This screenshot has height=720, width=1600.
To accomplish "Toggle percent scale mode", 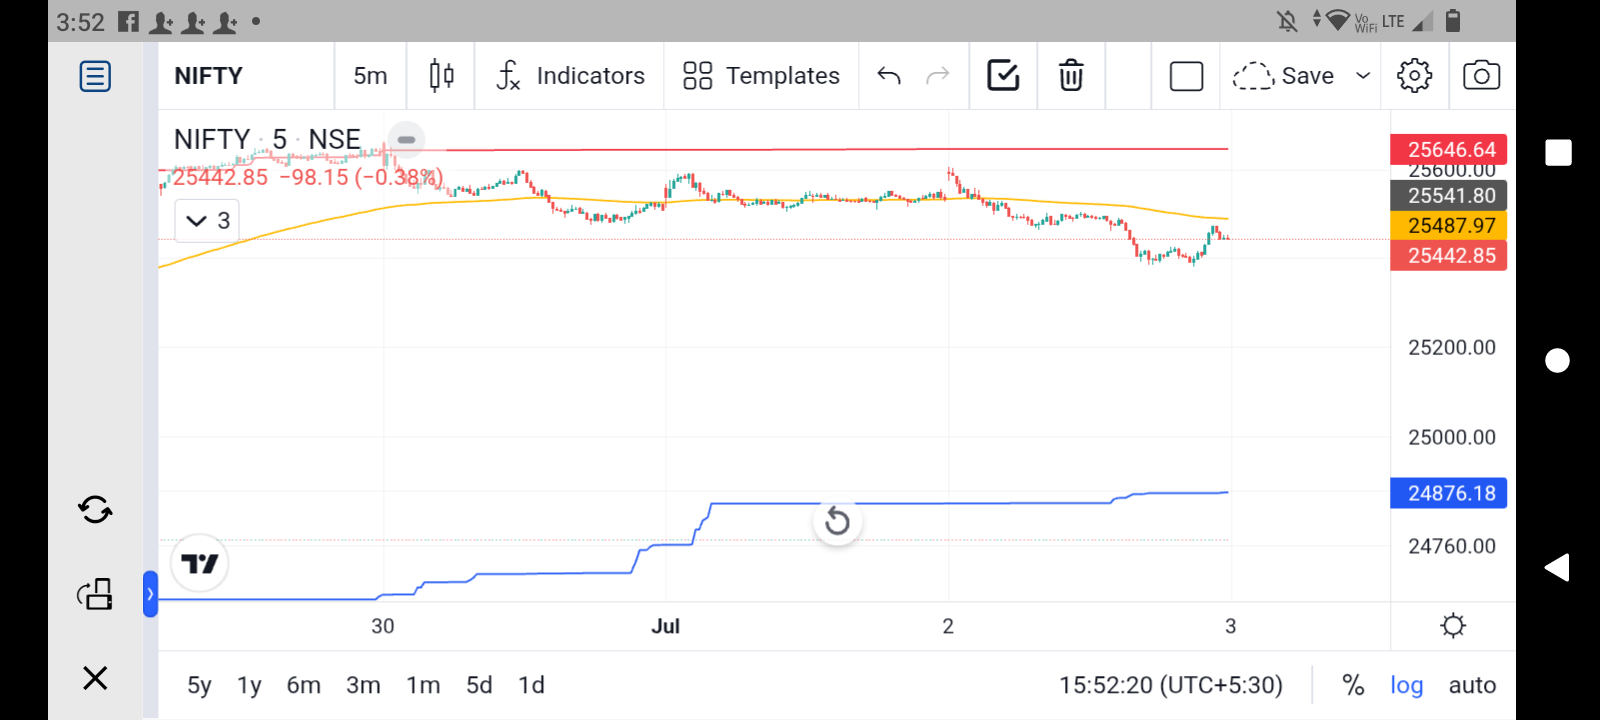I will tap(1353, 685).
